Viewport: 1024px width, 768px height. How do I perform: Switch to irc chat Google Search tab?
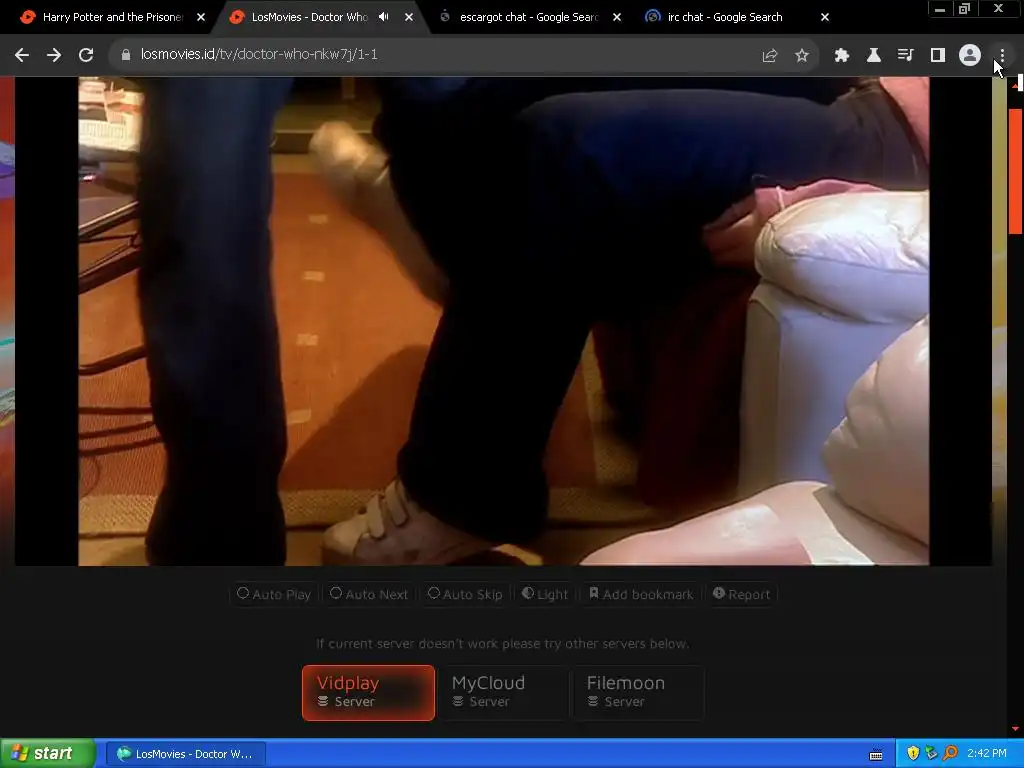click(725, 17)
